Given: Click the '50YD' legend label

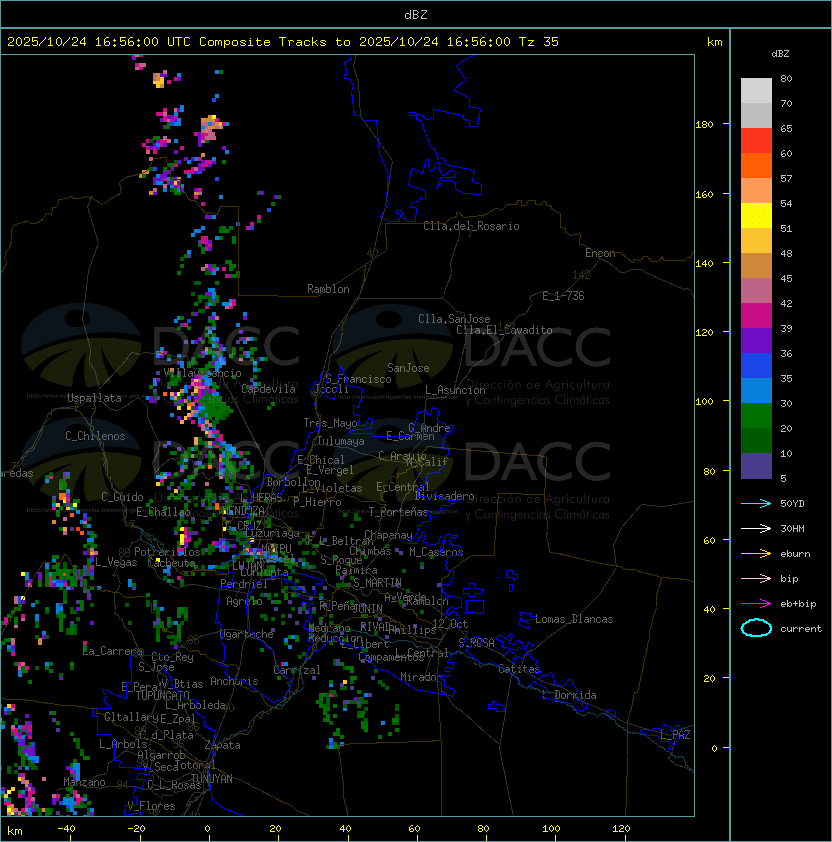Looking at the screenshot, I should pyautogui.click(x=792, y=504).
